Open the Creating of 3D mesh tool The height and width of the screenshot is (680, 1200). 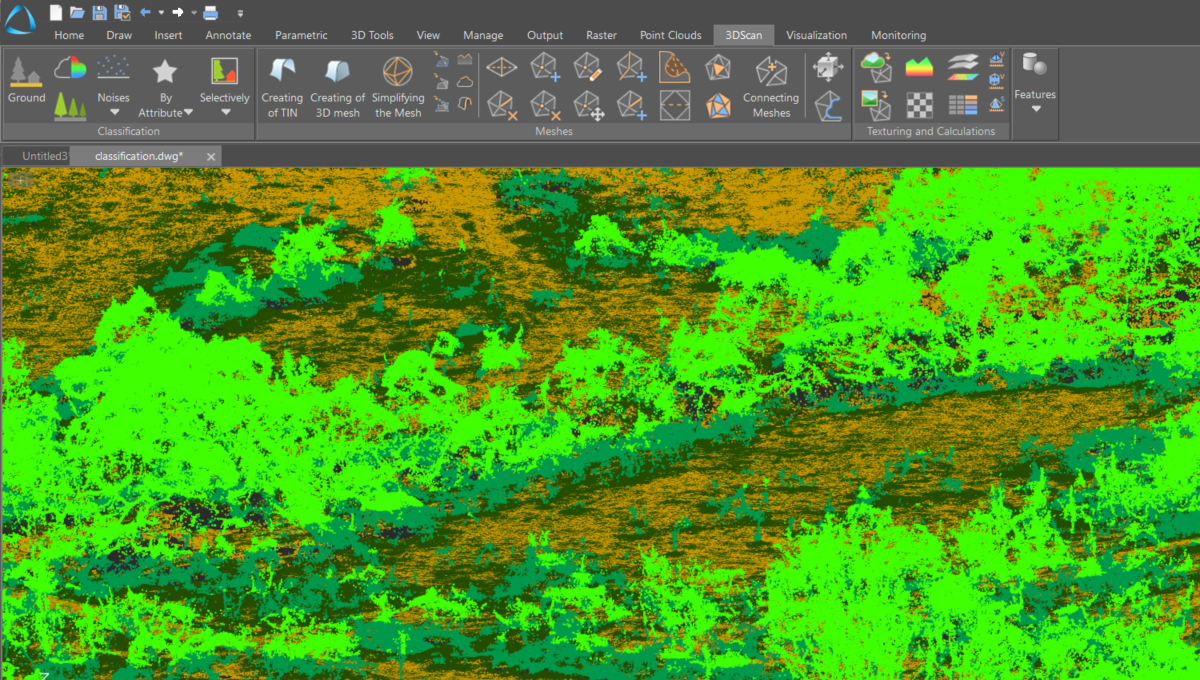pyautogui.click(x=337, y=87)
